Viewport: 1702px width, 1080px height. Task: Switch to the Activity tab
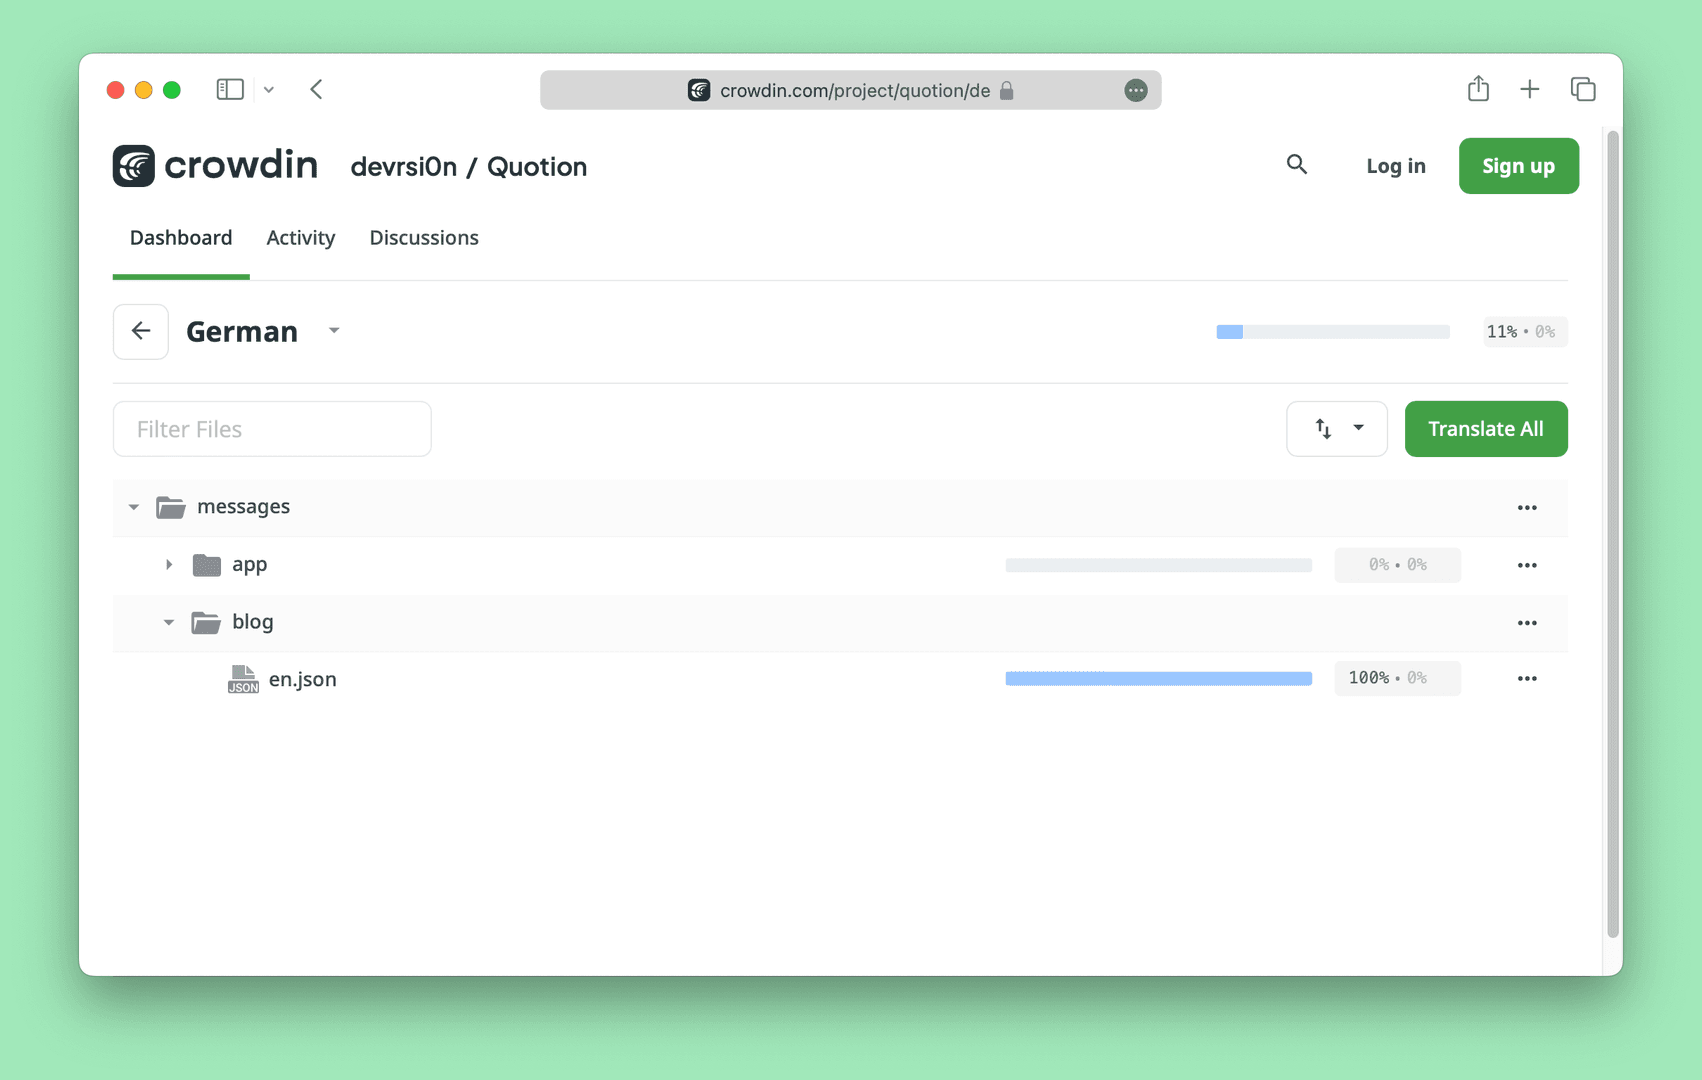tap(301, 238)
